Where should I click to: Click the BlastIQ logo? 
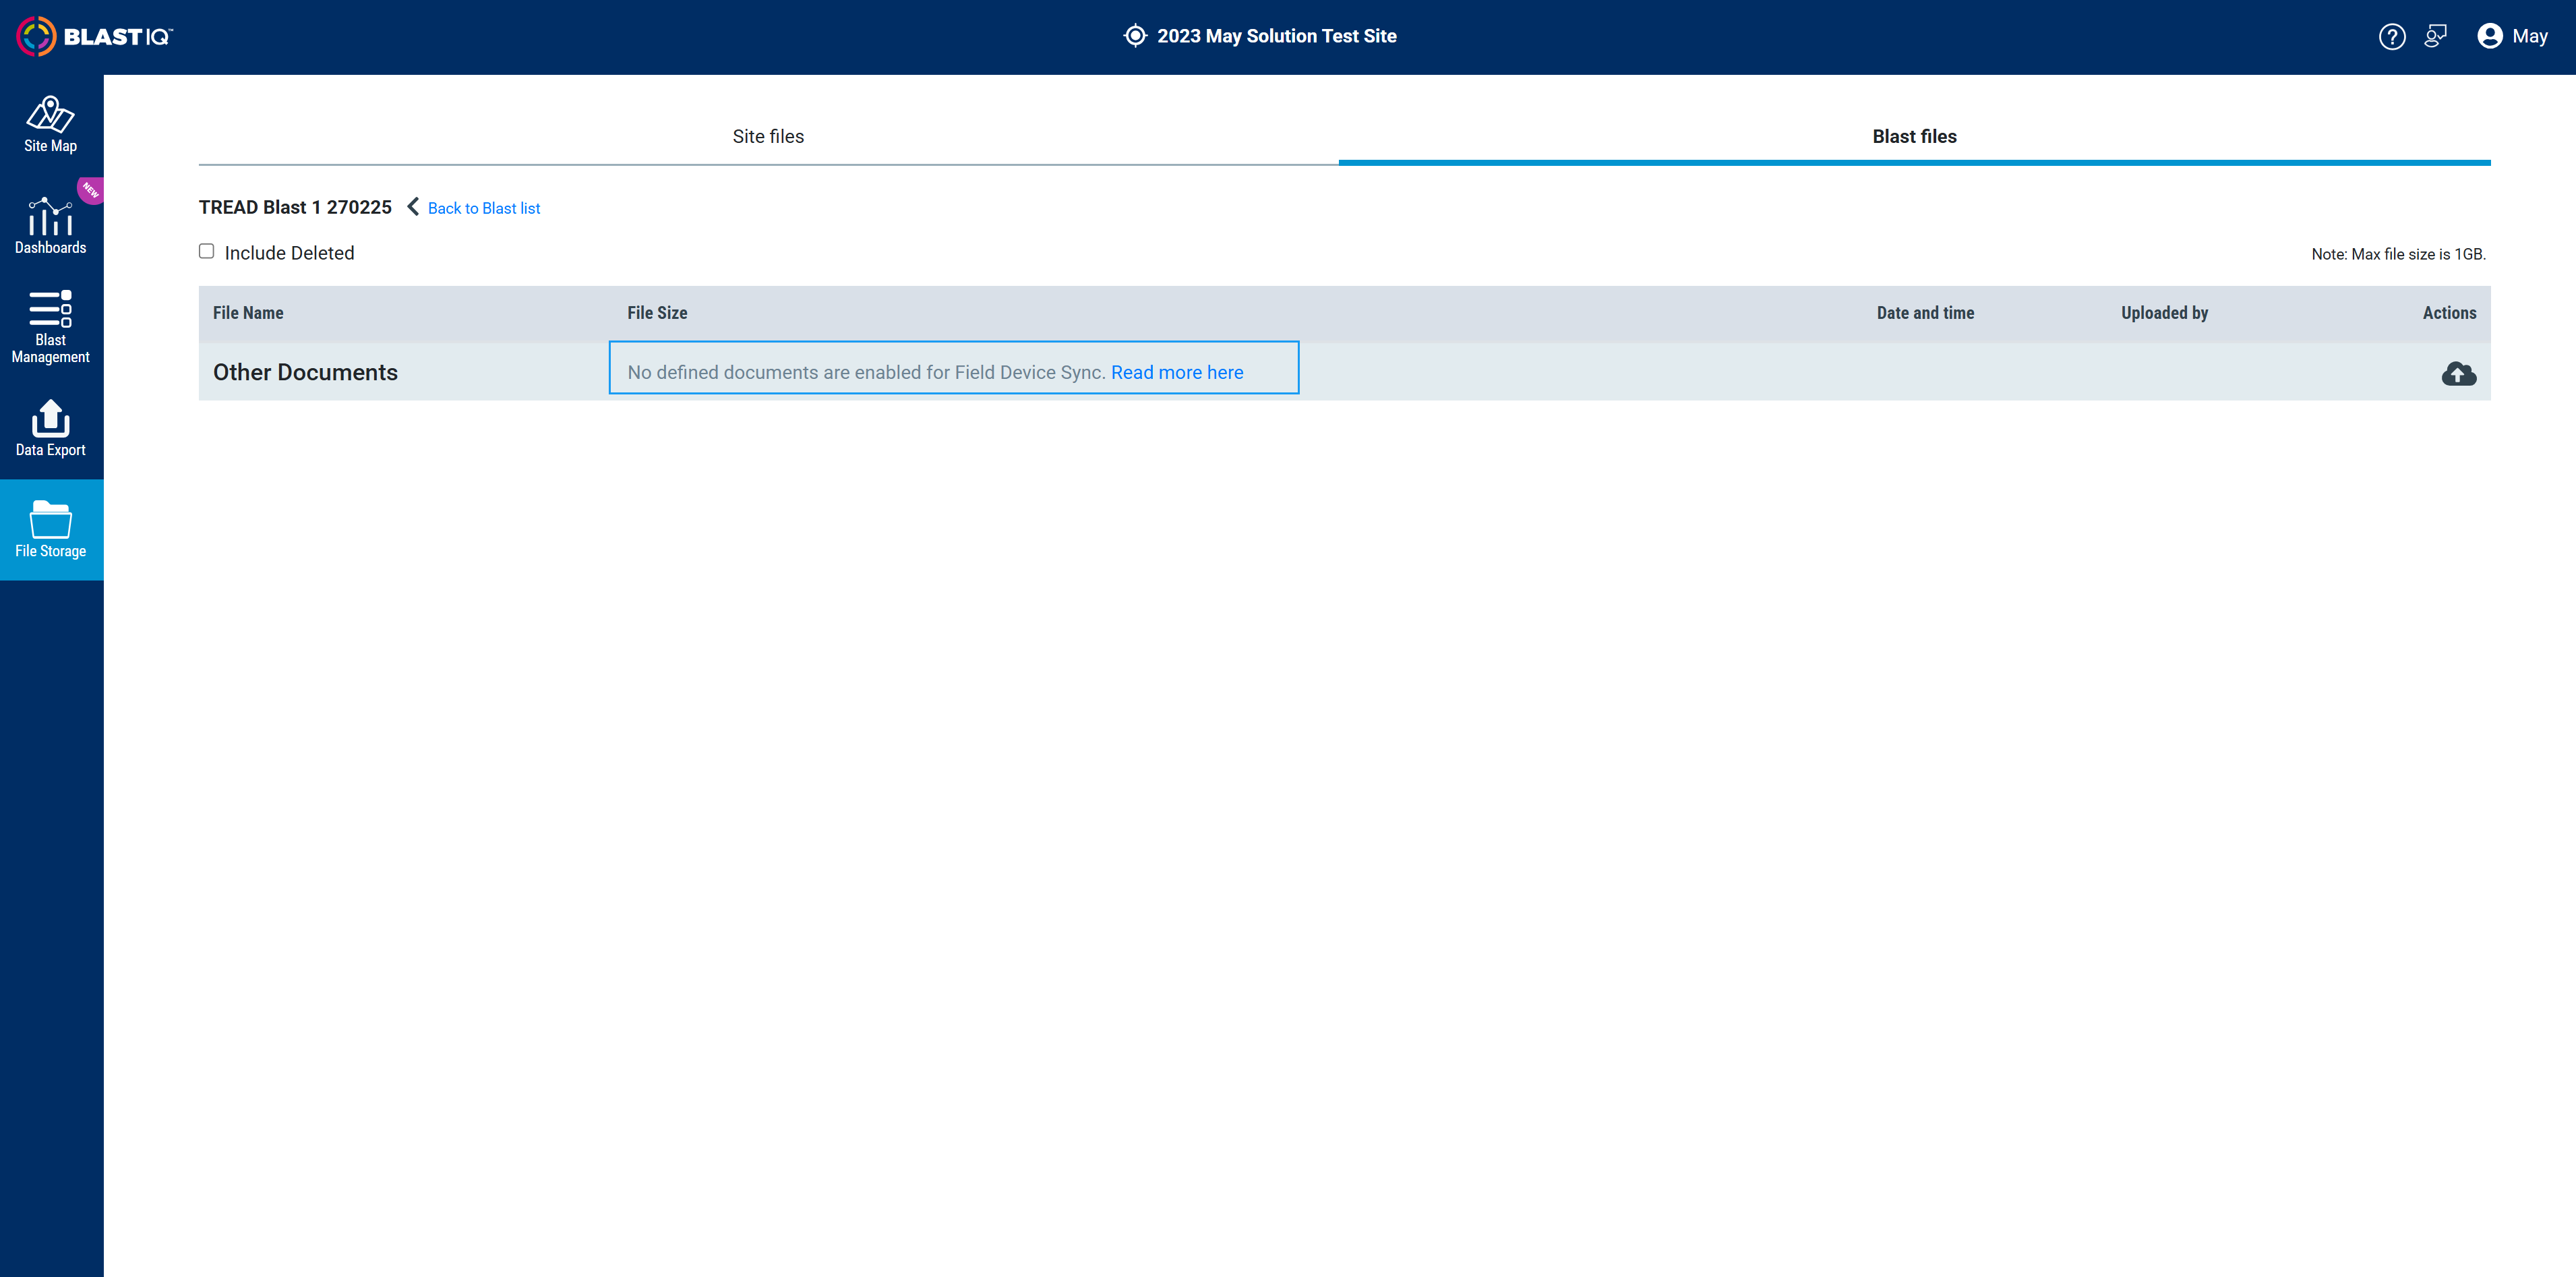pyautogui.click(x=95, y=36)
